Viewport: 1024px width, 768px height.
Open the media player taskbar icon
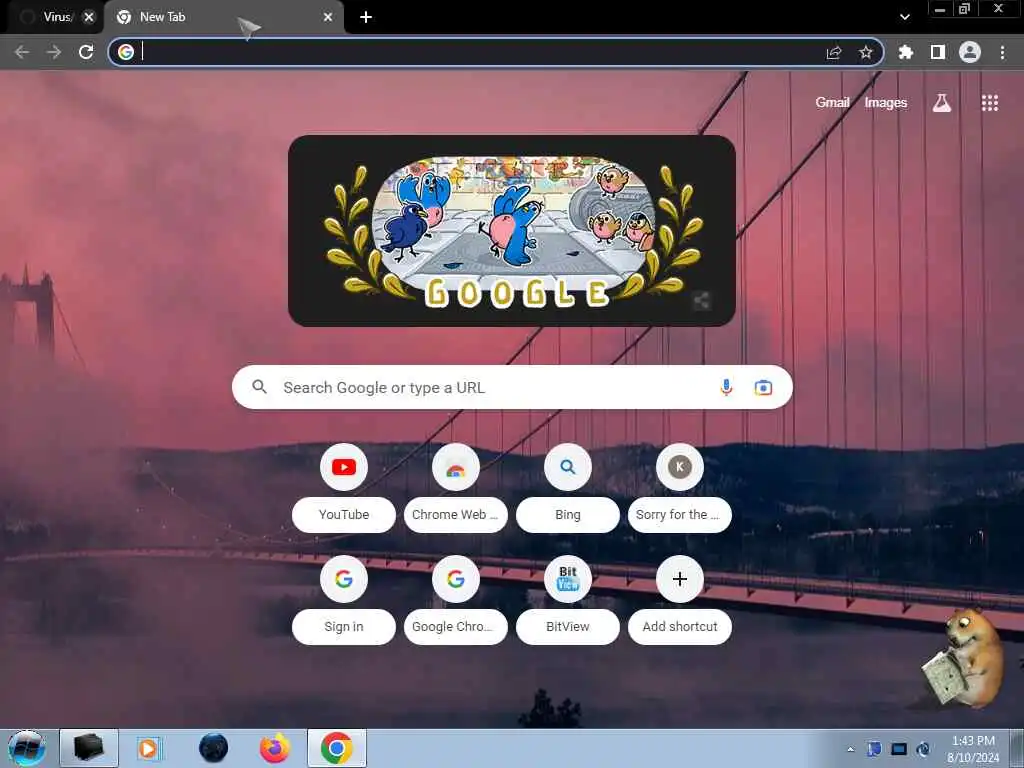pos(148,748)
